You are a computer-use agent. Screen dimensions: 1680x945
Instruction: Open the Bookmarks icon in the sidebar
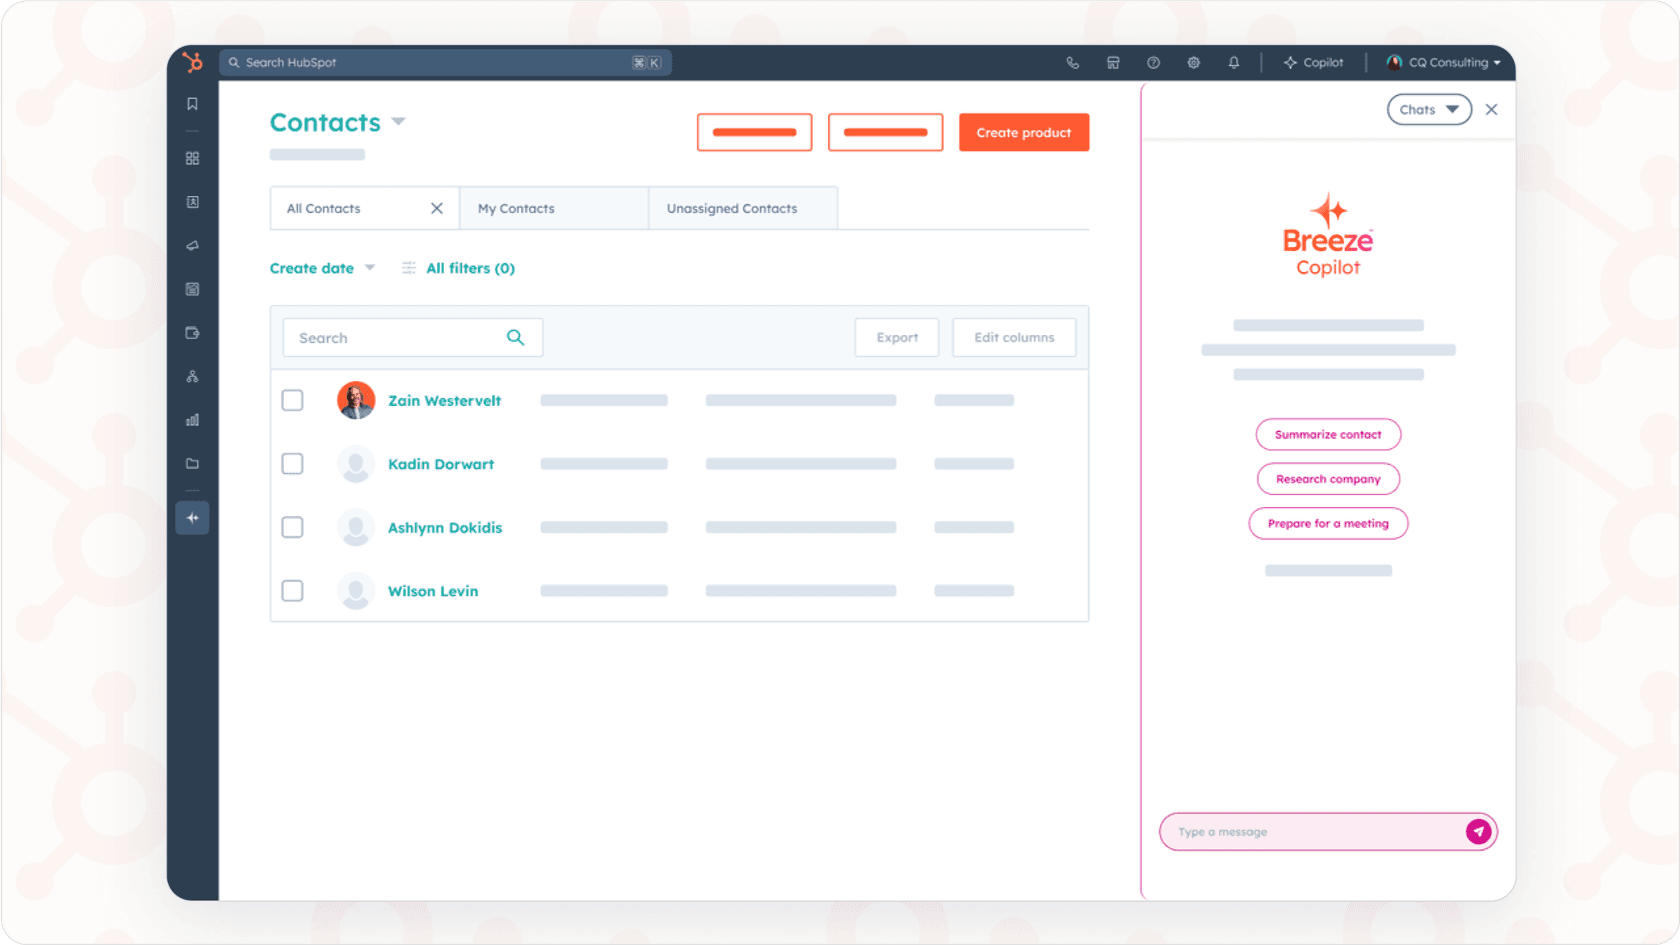point(192,103)
